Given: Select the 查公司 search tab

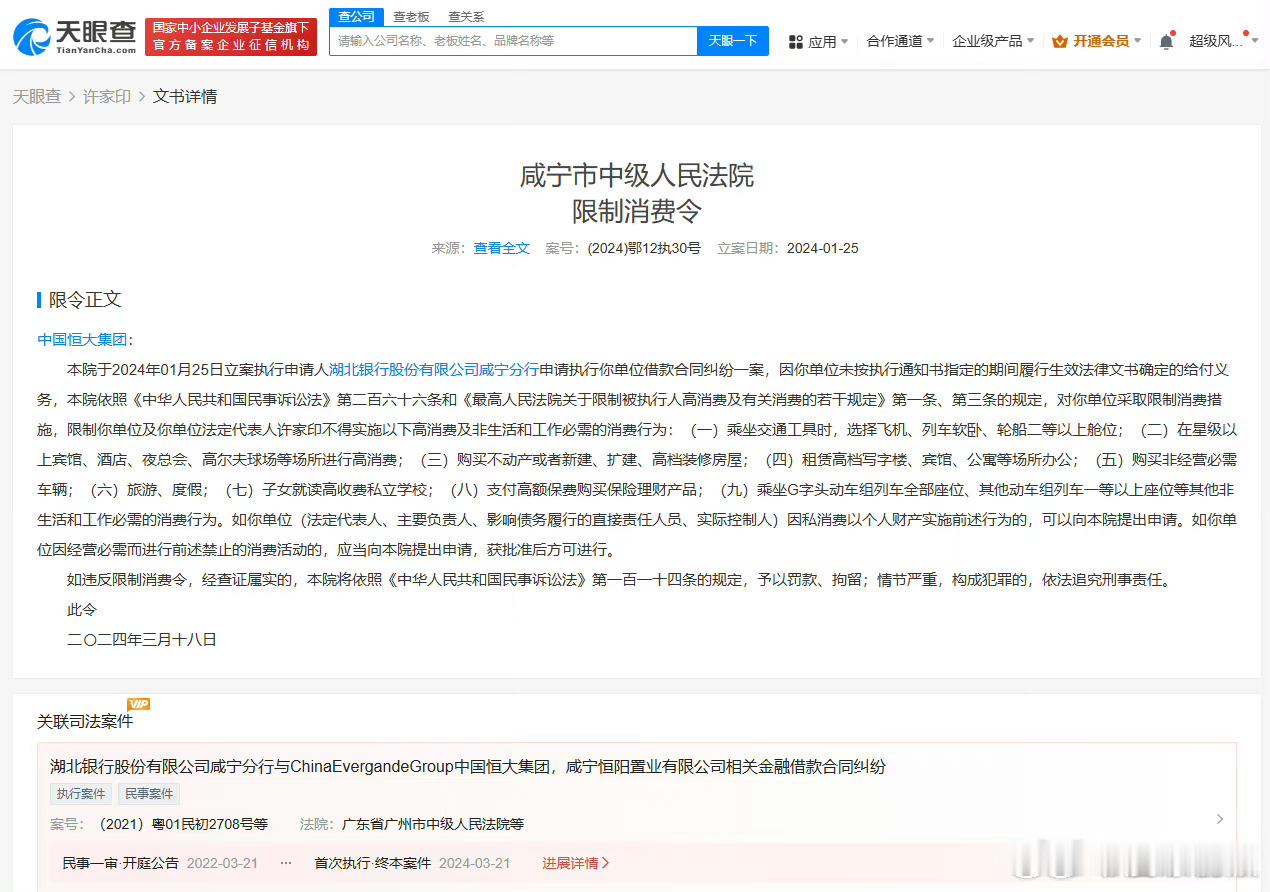Looking at the screenshot, I should point(356,16).
